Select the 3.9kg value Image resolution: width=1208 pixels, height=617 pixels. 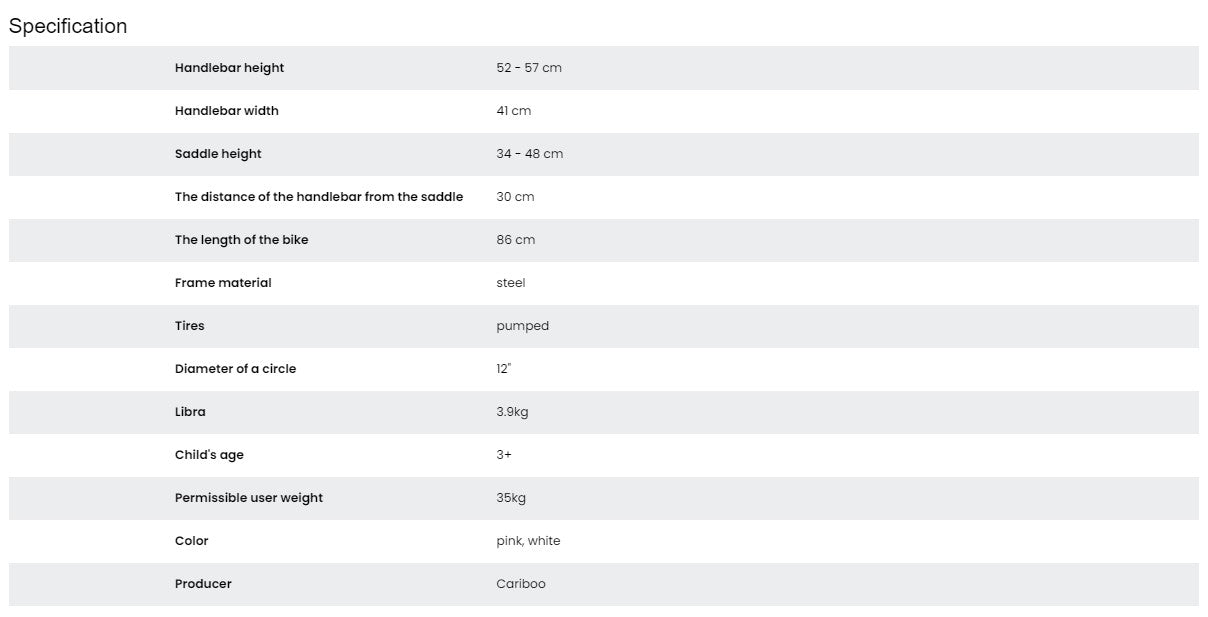512,412
